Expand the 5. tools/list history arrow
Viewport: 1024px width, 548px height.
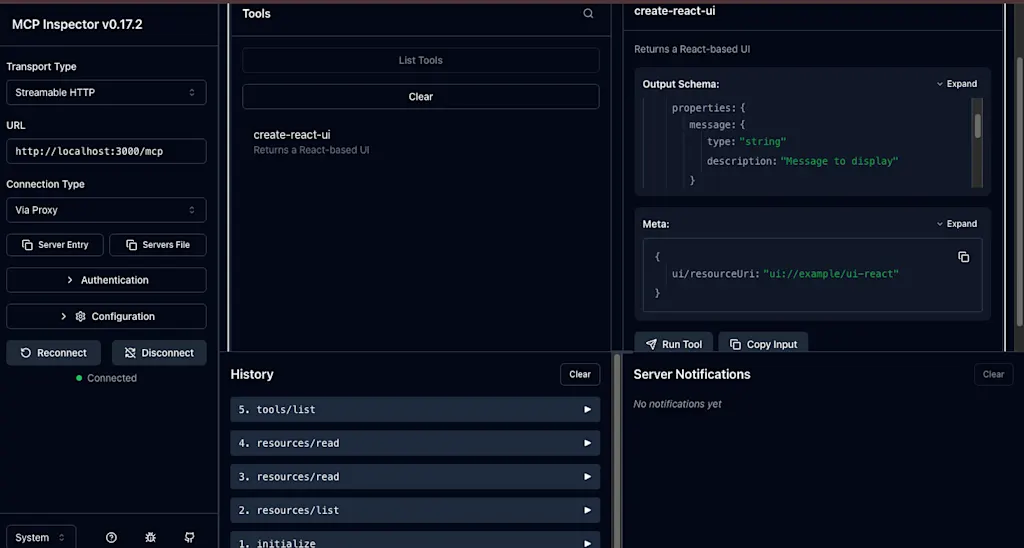point(587,410)
